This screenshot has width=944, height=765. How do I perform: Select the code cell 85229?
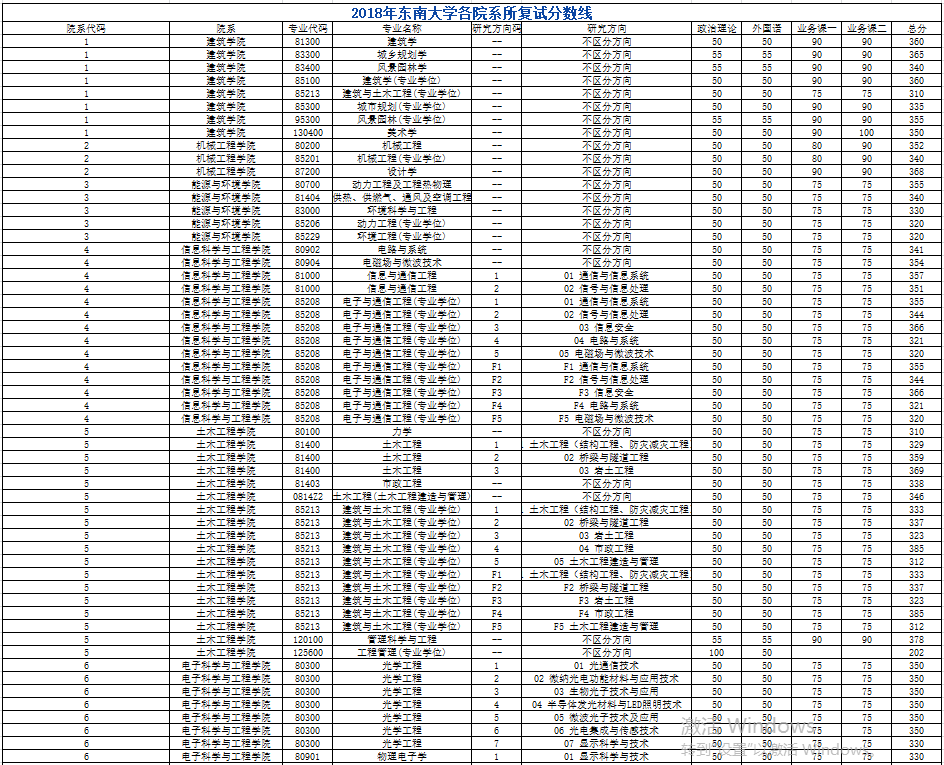[x=308, y=237]
